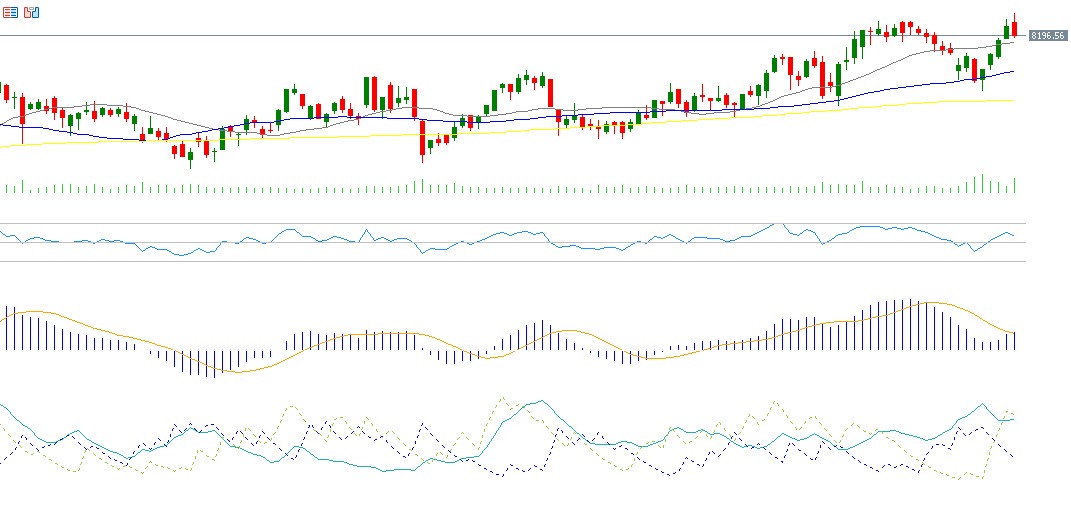Click the horizontal current price line
The width and height of the screenshot is (1071, 506).
500,36
